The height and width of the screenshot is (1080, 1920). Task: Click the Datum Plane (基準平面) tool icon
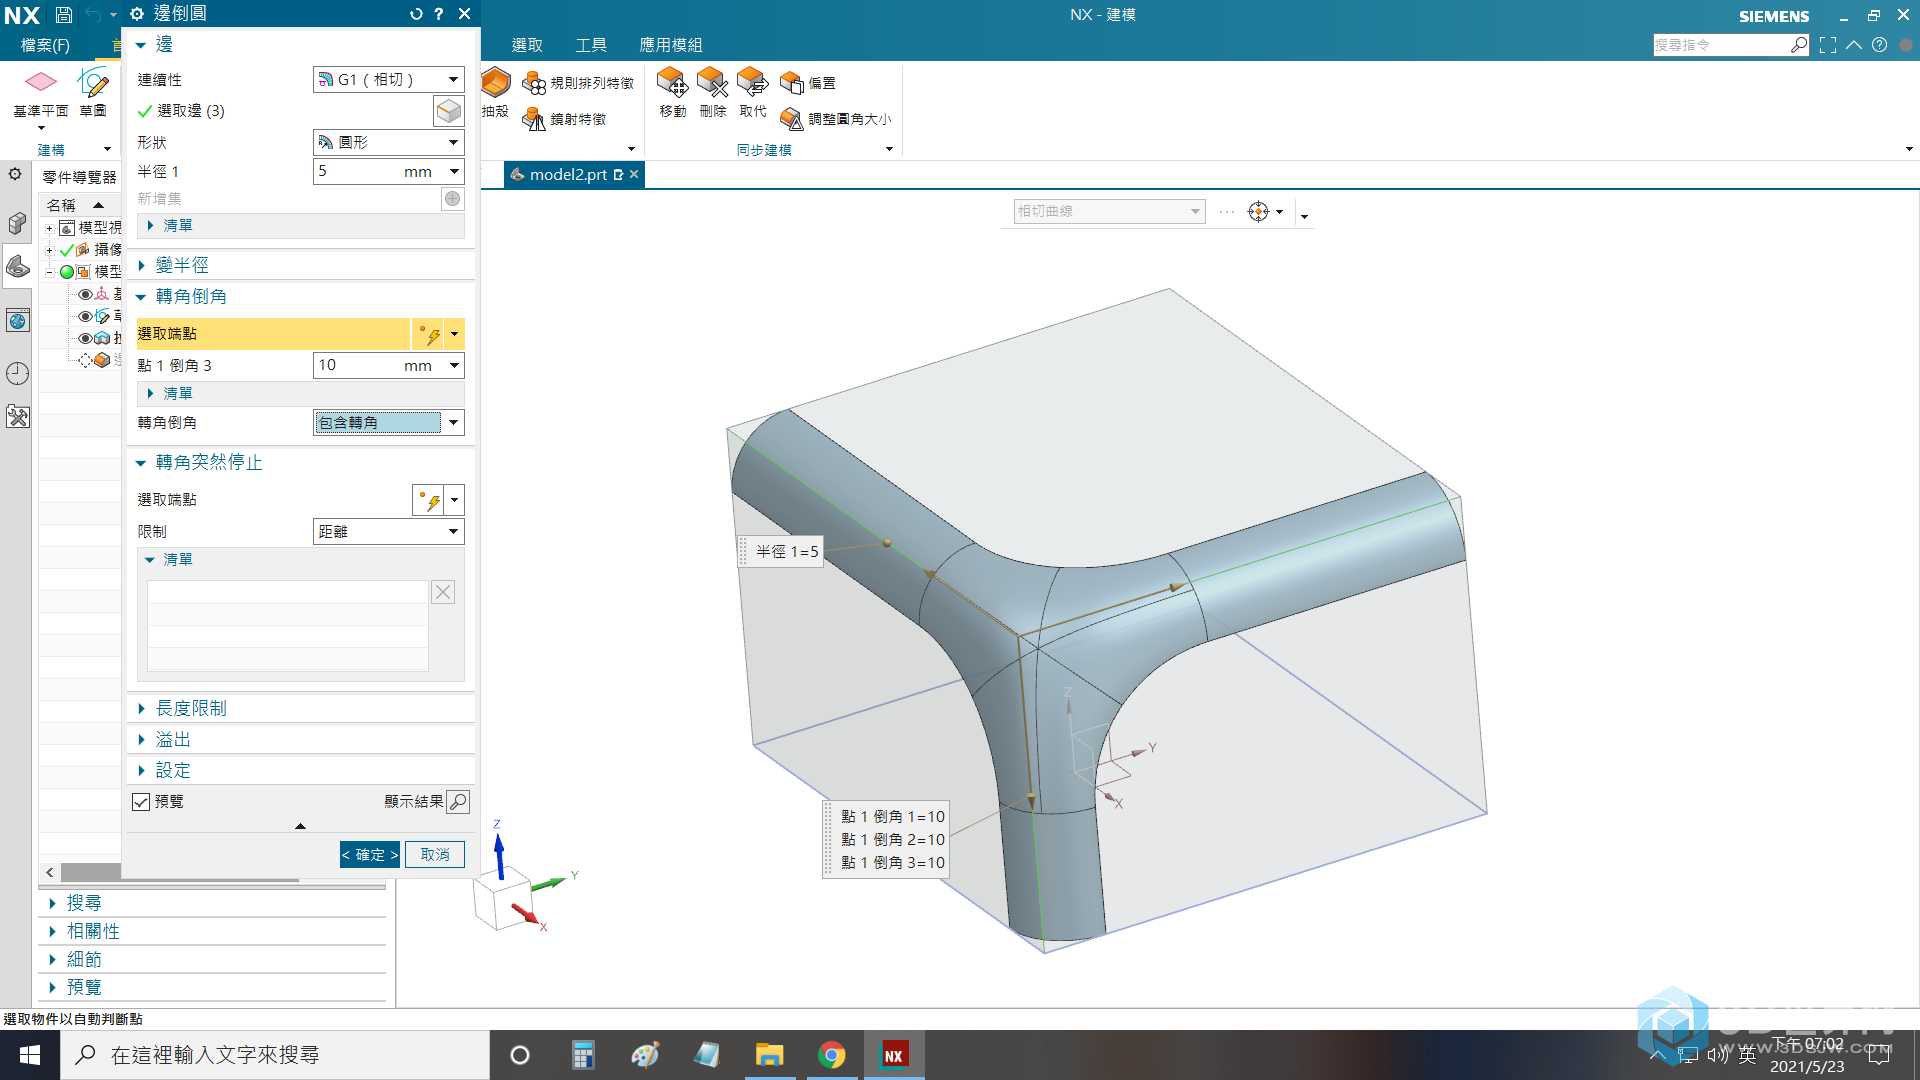pyautogui.click(x=40, y=81)
